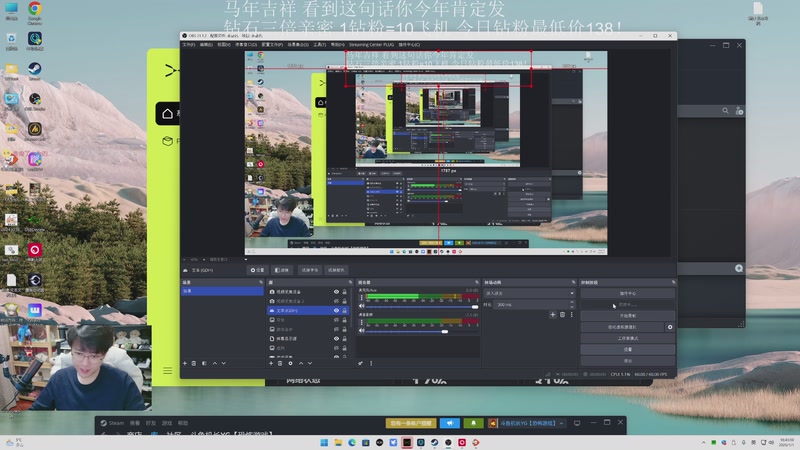The width and height of the screenshot is (800, 450).
Task: Open the 工具(T) menu in OBS
Action: (x=319, y=45)
